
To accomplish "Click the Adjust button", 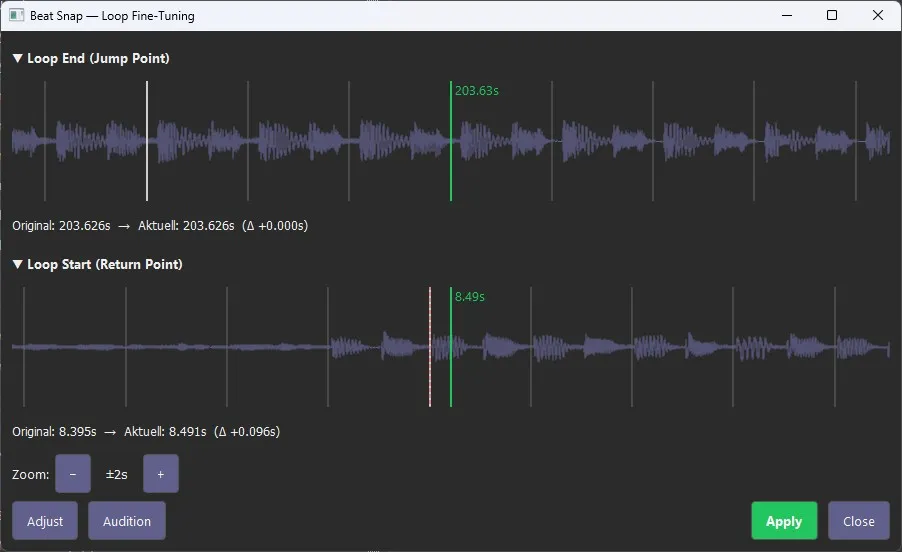I will 45,521.
